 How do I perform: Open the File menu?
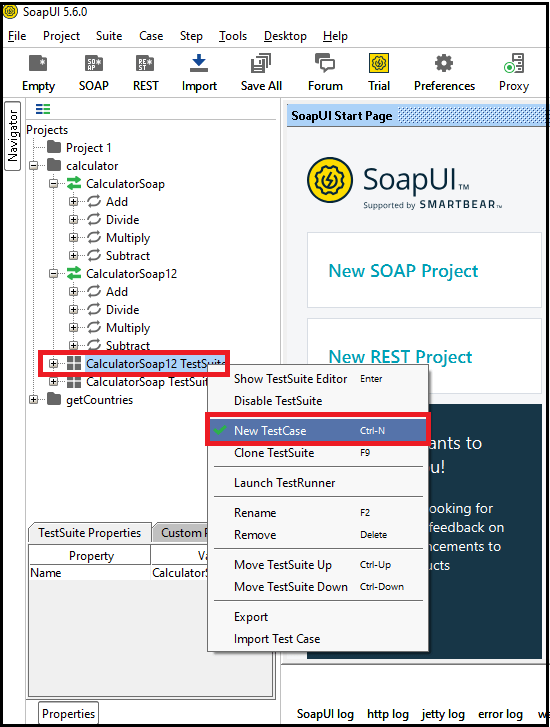coord(17,36)
